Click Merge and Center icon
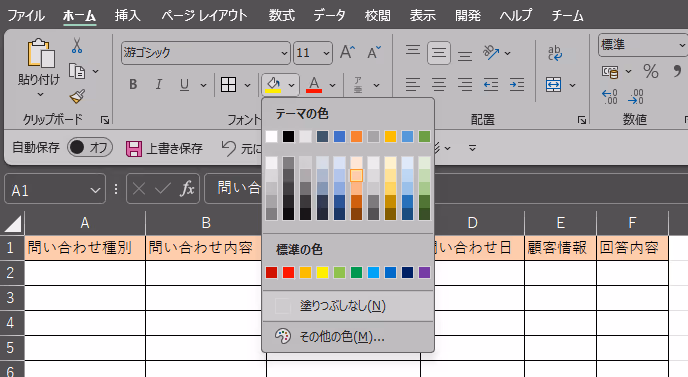 [x=553, y=84]
